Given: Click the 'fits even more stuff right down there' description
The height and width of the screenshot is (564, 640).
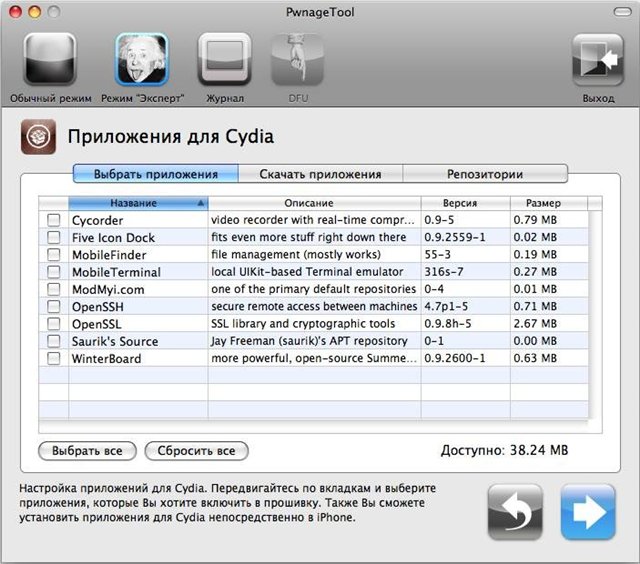Looking at the screenshot, I should click(x=309, y=237).
